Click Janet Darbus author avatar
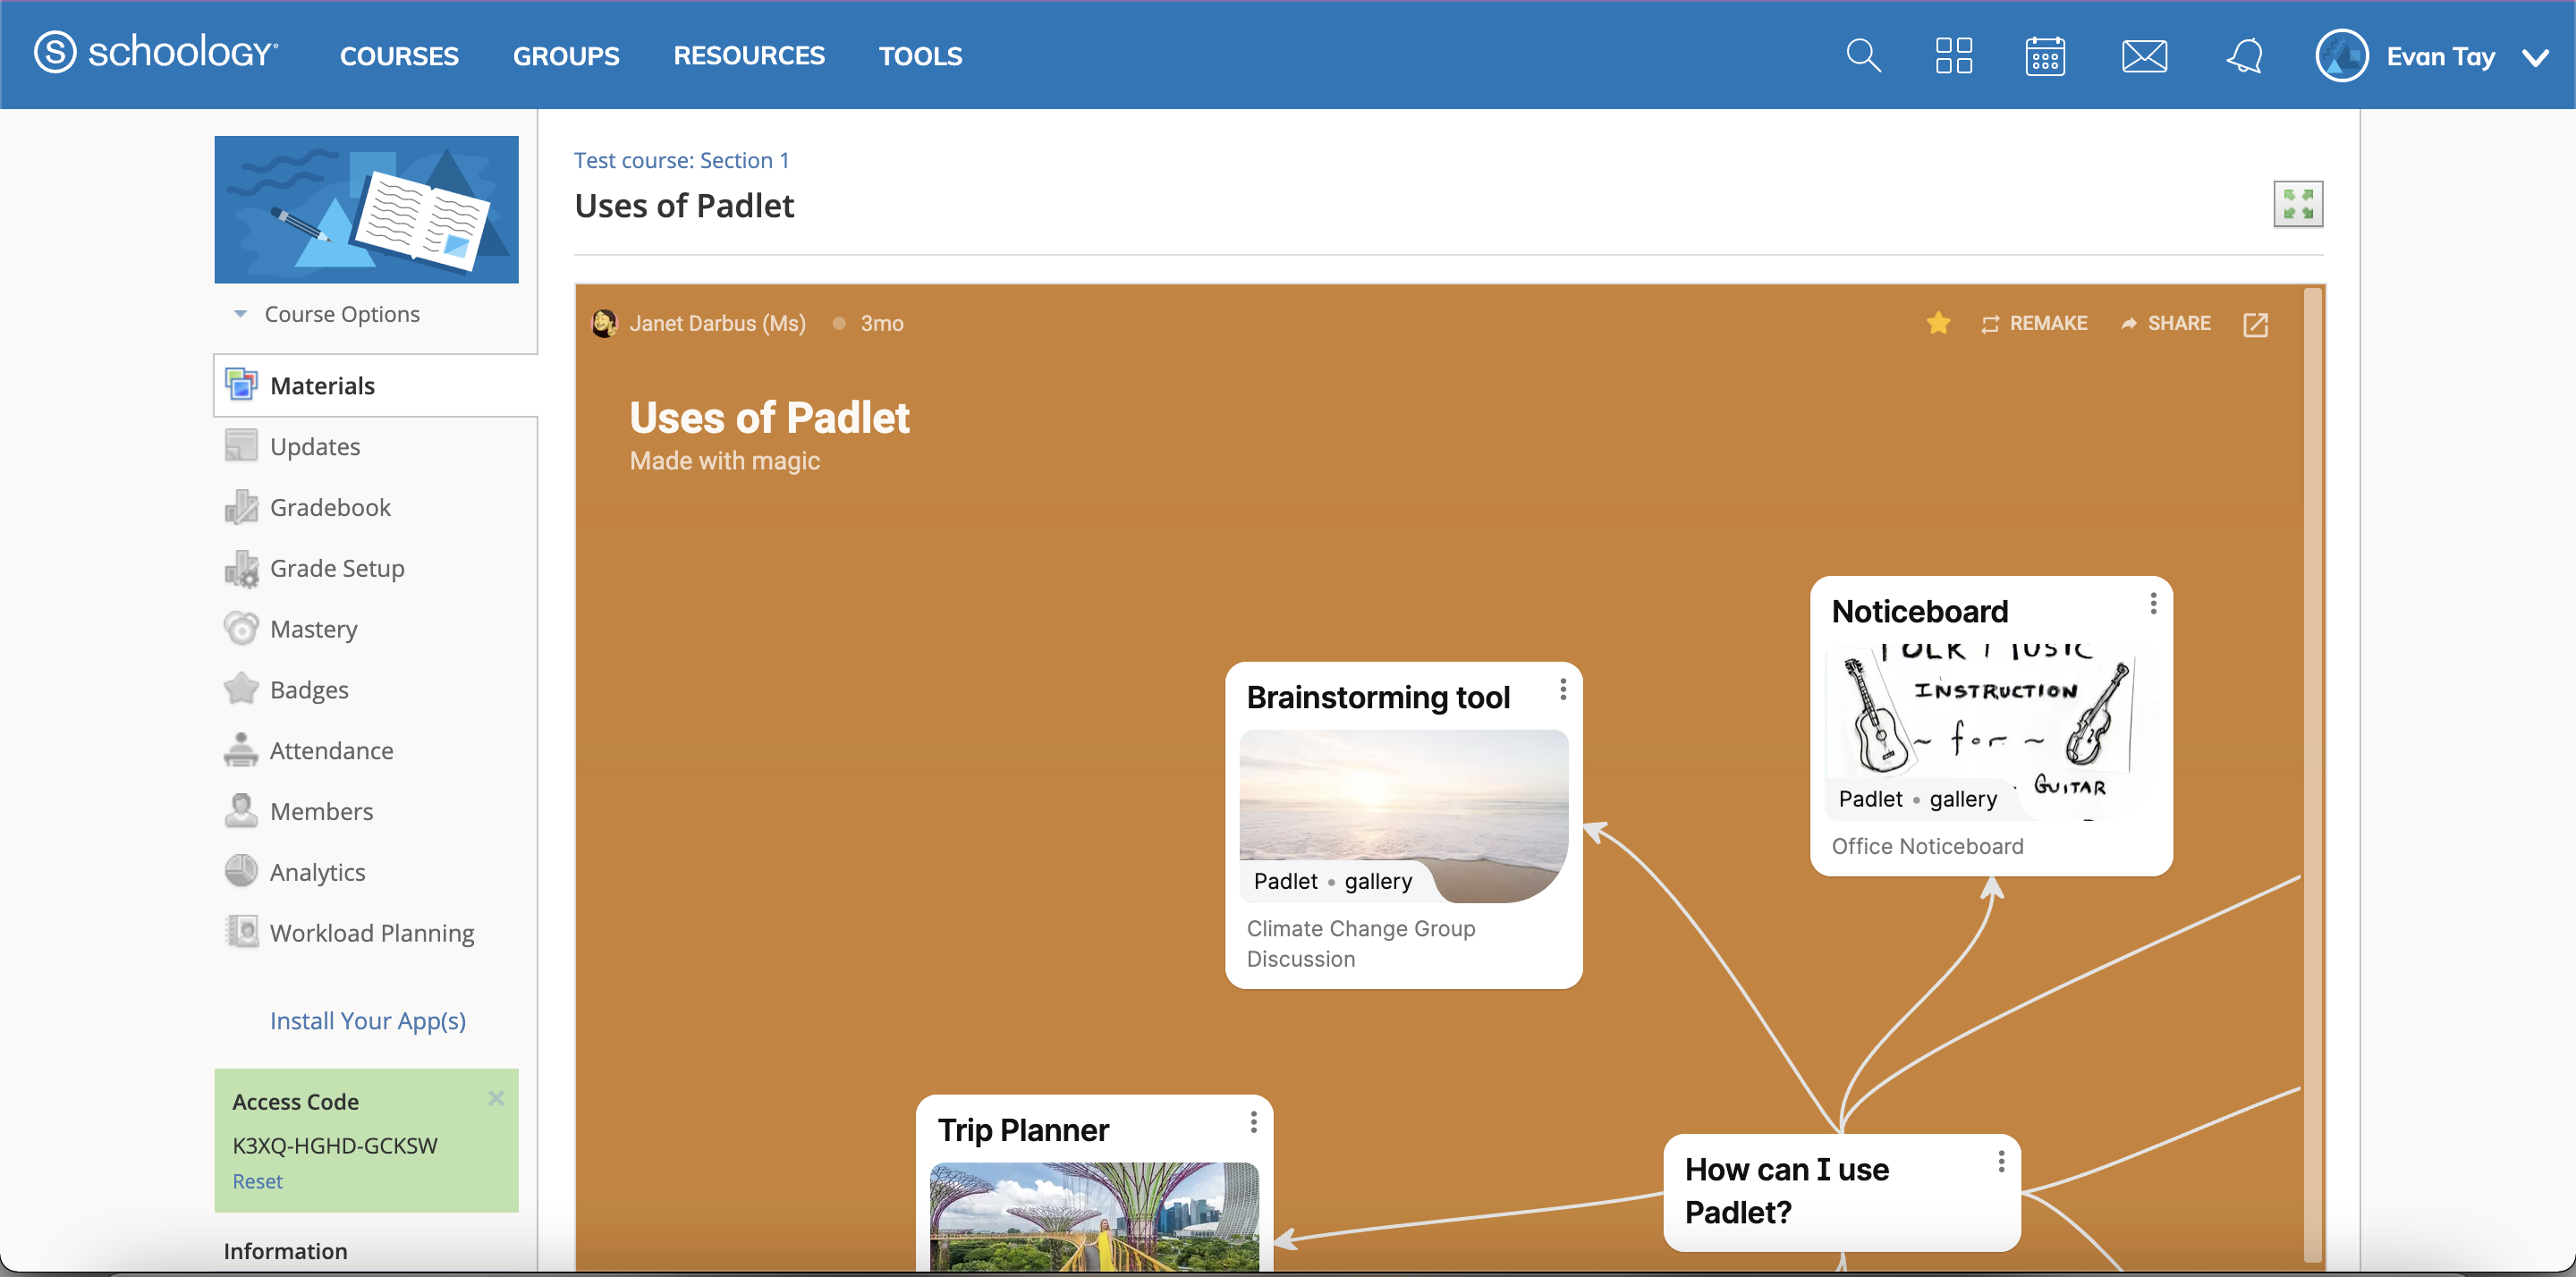2576x1277 pixels. (x=604, y=323)
